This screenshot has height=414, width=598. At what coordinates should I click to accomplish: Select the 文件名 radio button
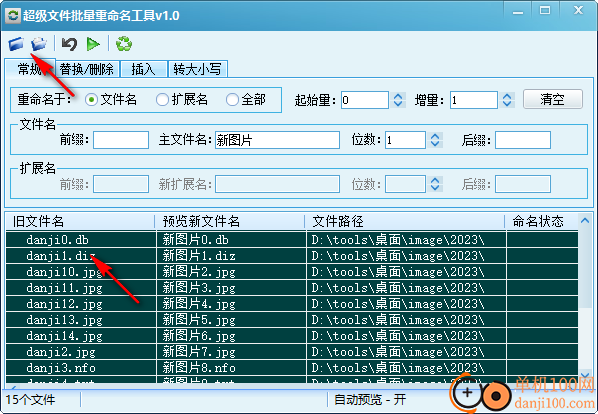pos(91,100)
